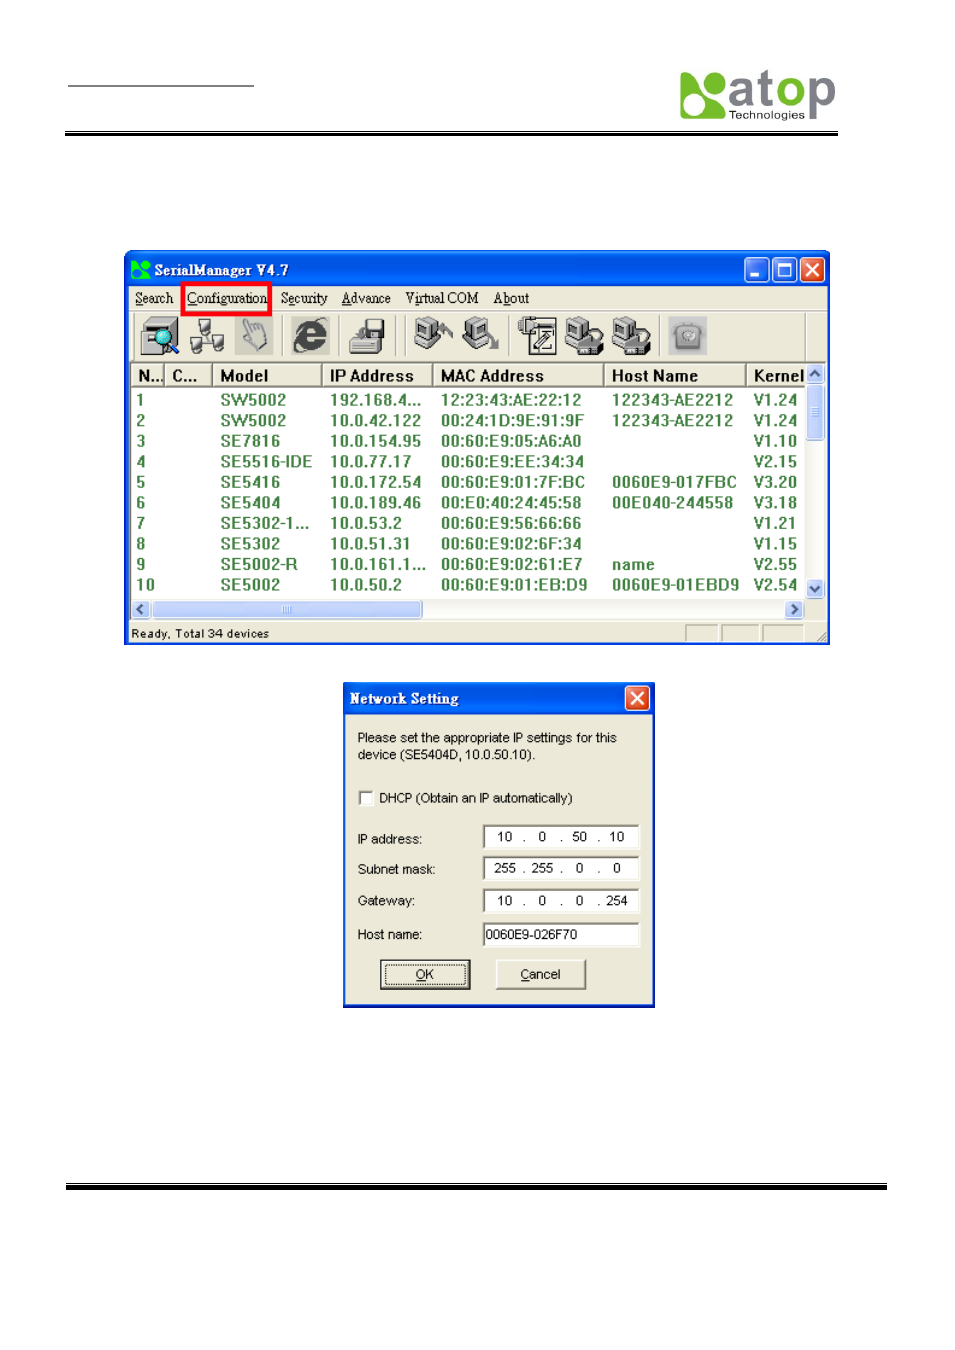This screenshot has height=1350, width=955.
Task: Click the horizontal scrollbar right arrow
Action: 795,609
